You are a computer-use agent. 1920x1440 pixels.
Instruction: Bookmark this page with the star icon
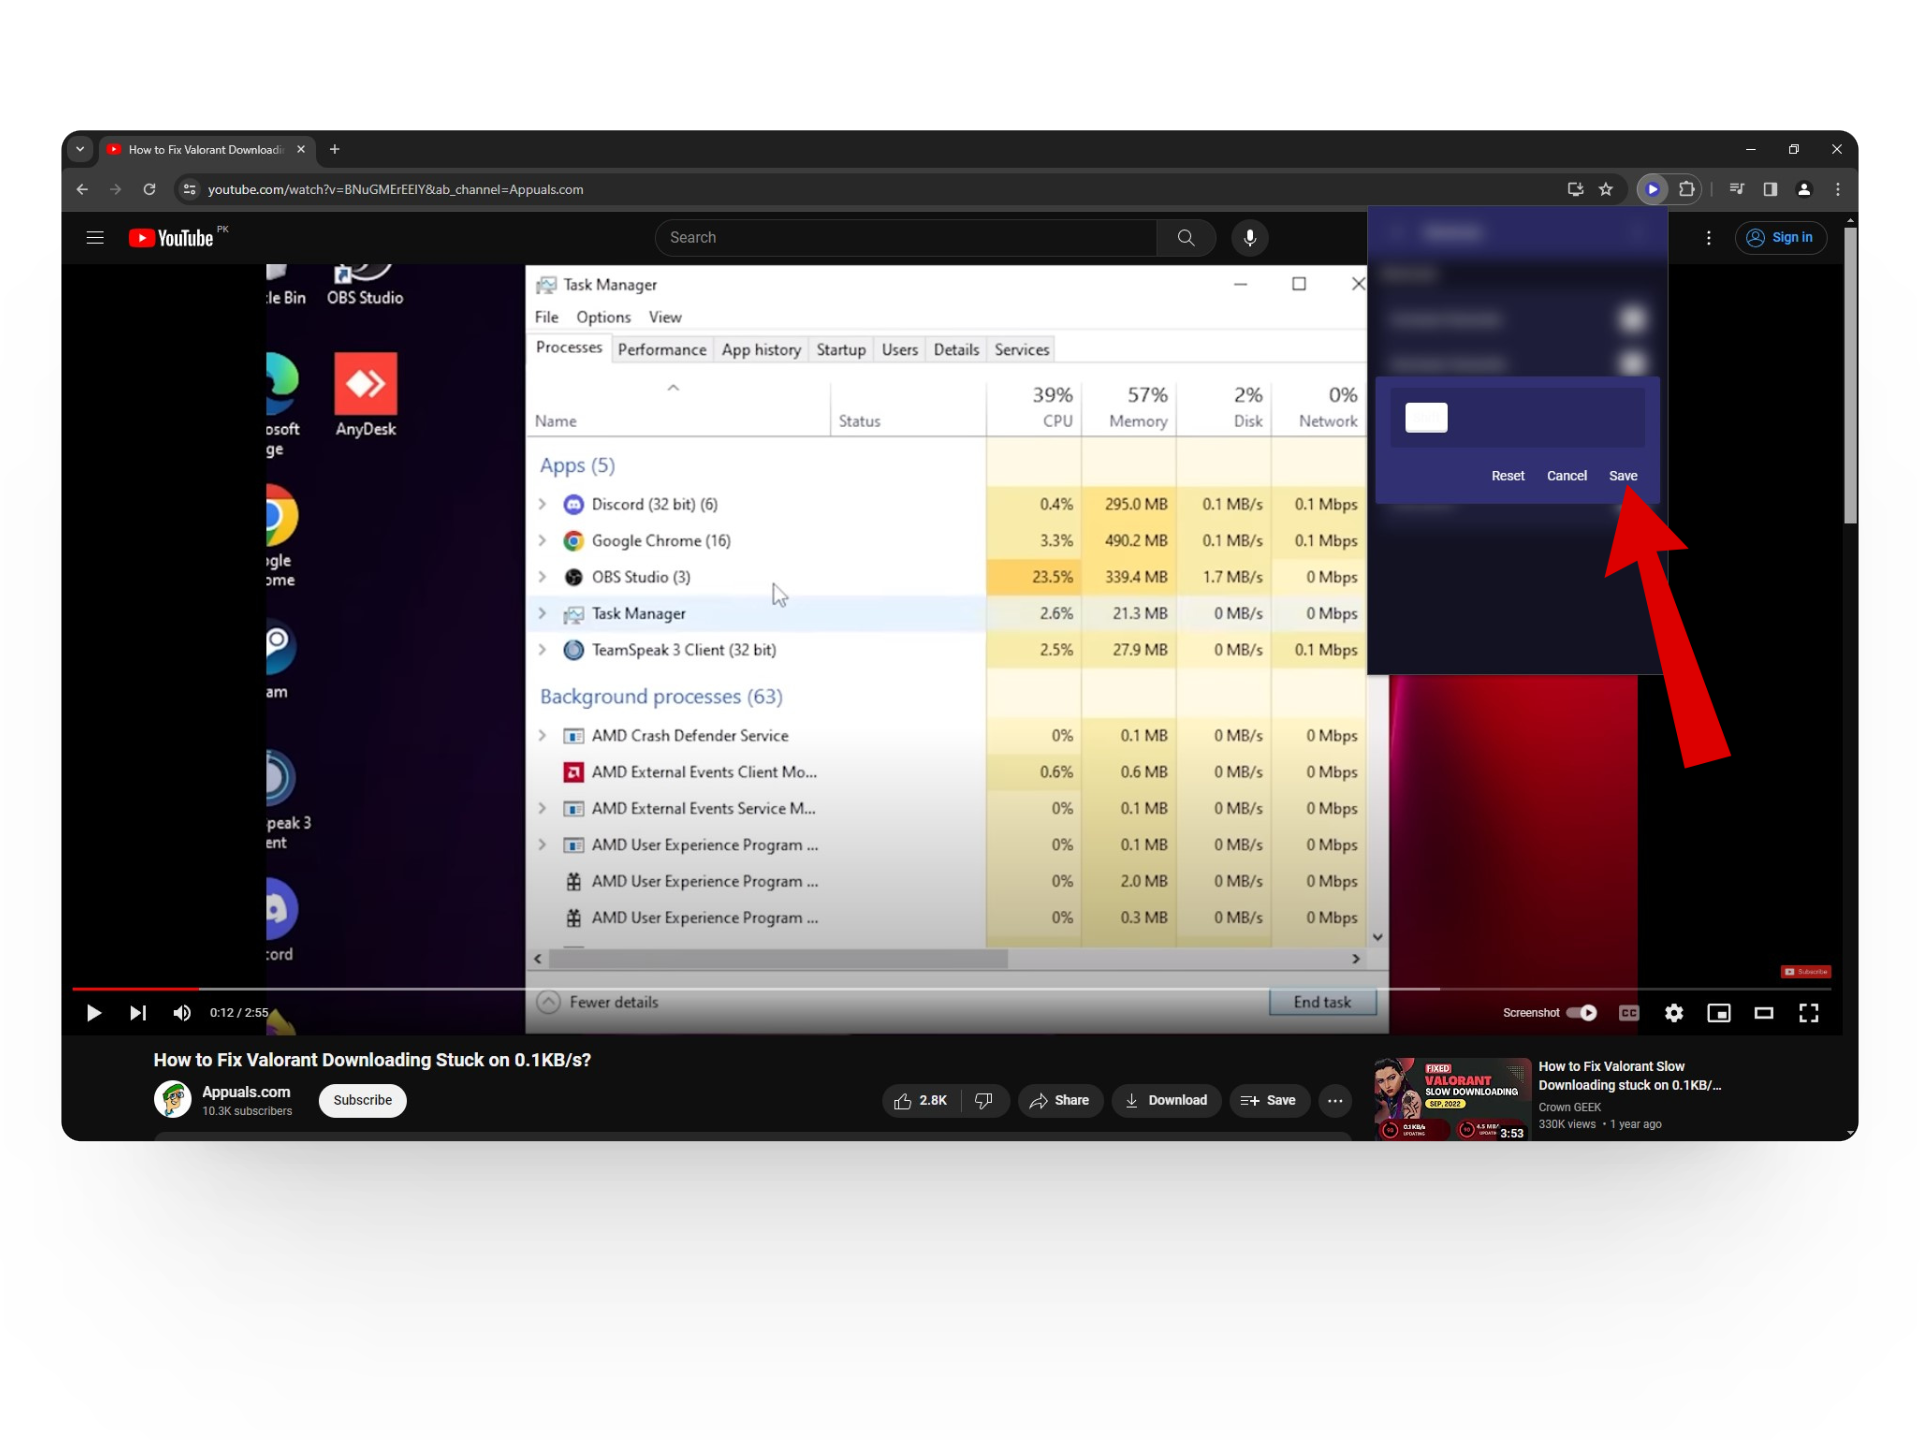(1606, 189)
